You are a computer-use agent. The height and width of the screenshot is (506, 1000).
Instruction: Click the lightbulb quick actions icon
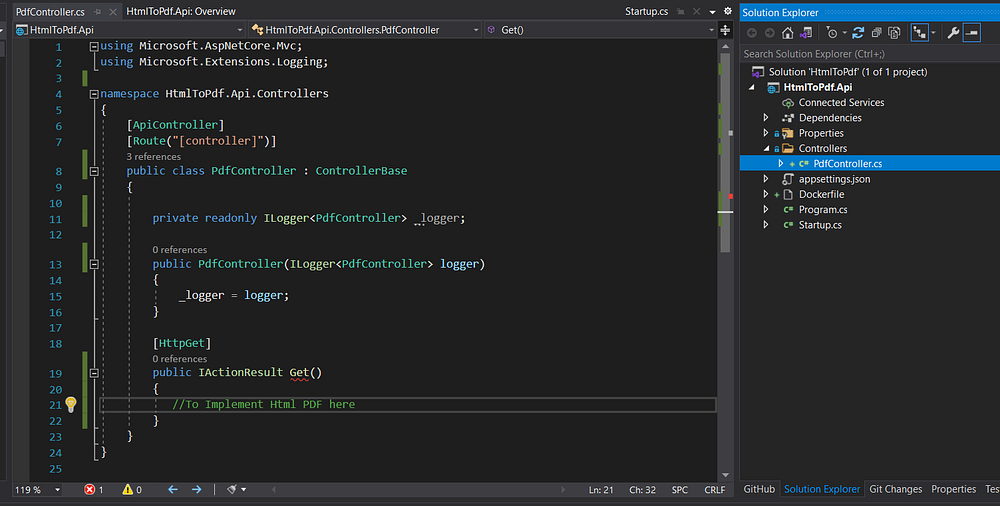tap(71, 404)
